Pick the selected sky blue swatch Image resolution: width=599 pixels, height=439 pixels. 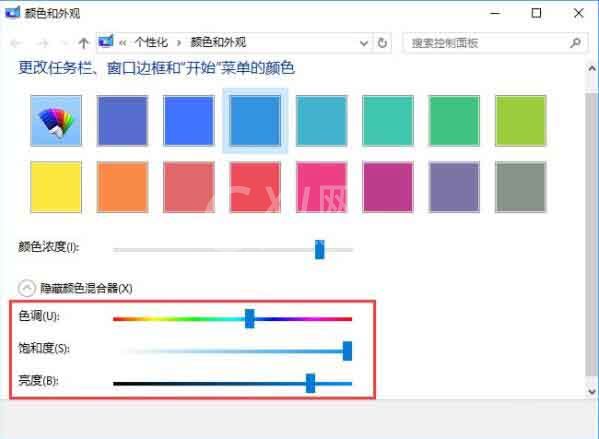click(255, 121)
